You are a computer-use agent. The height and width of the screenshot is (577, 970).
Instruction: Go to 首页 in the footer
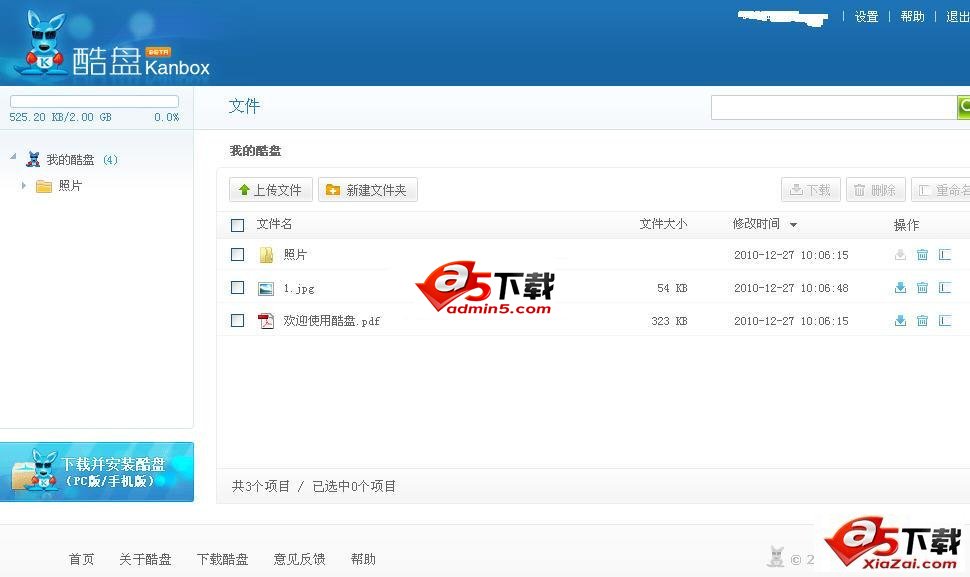(x=81, y=559)
